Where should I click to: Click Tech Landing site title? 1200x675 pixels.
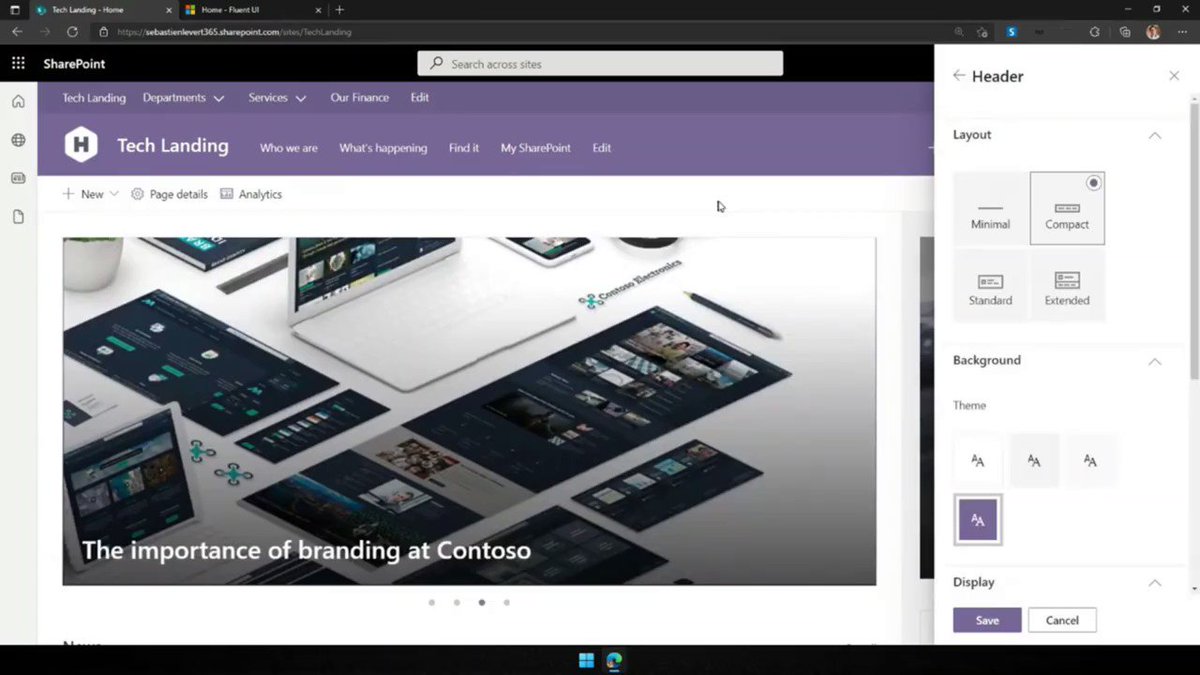[173, 145]
